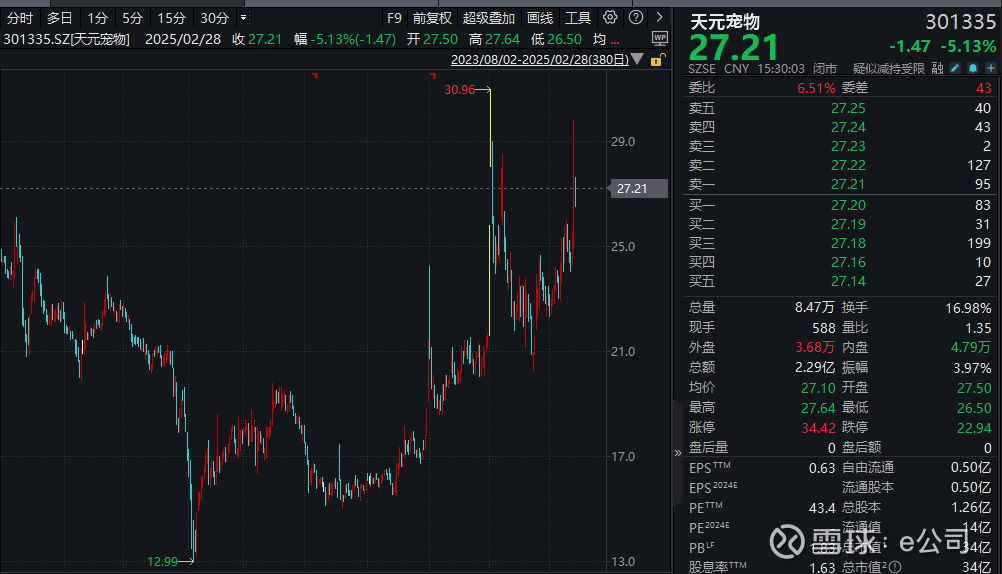Select the 30分 period tab
The height and width of the screenshot is (574, 1002).
pos(214,18)
